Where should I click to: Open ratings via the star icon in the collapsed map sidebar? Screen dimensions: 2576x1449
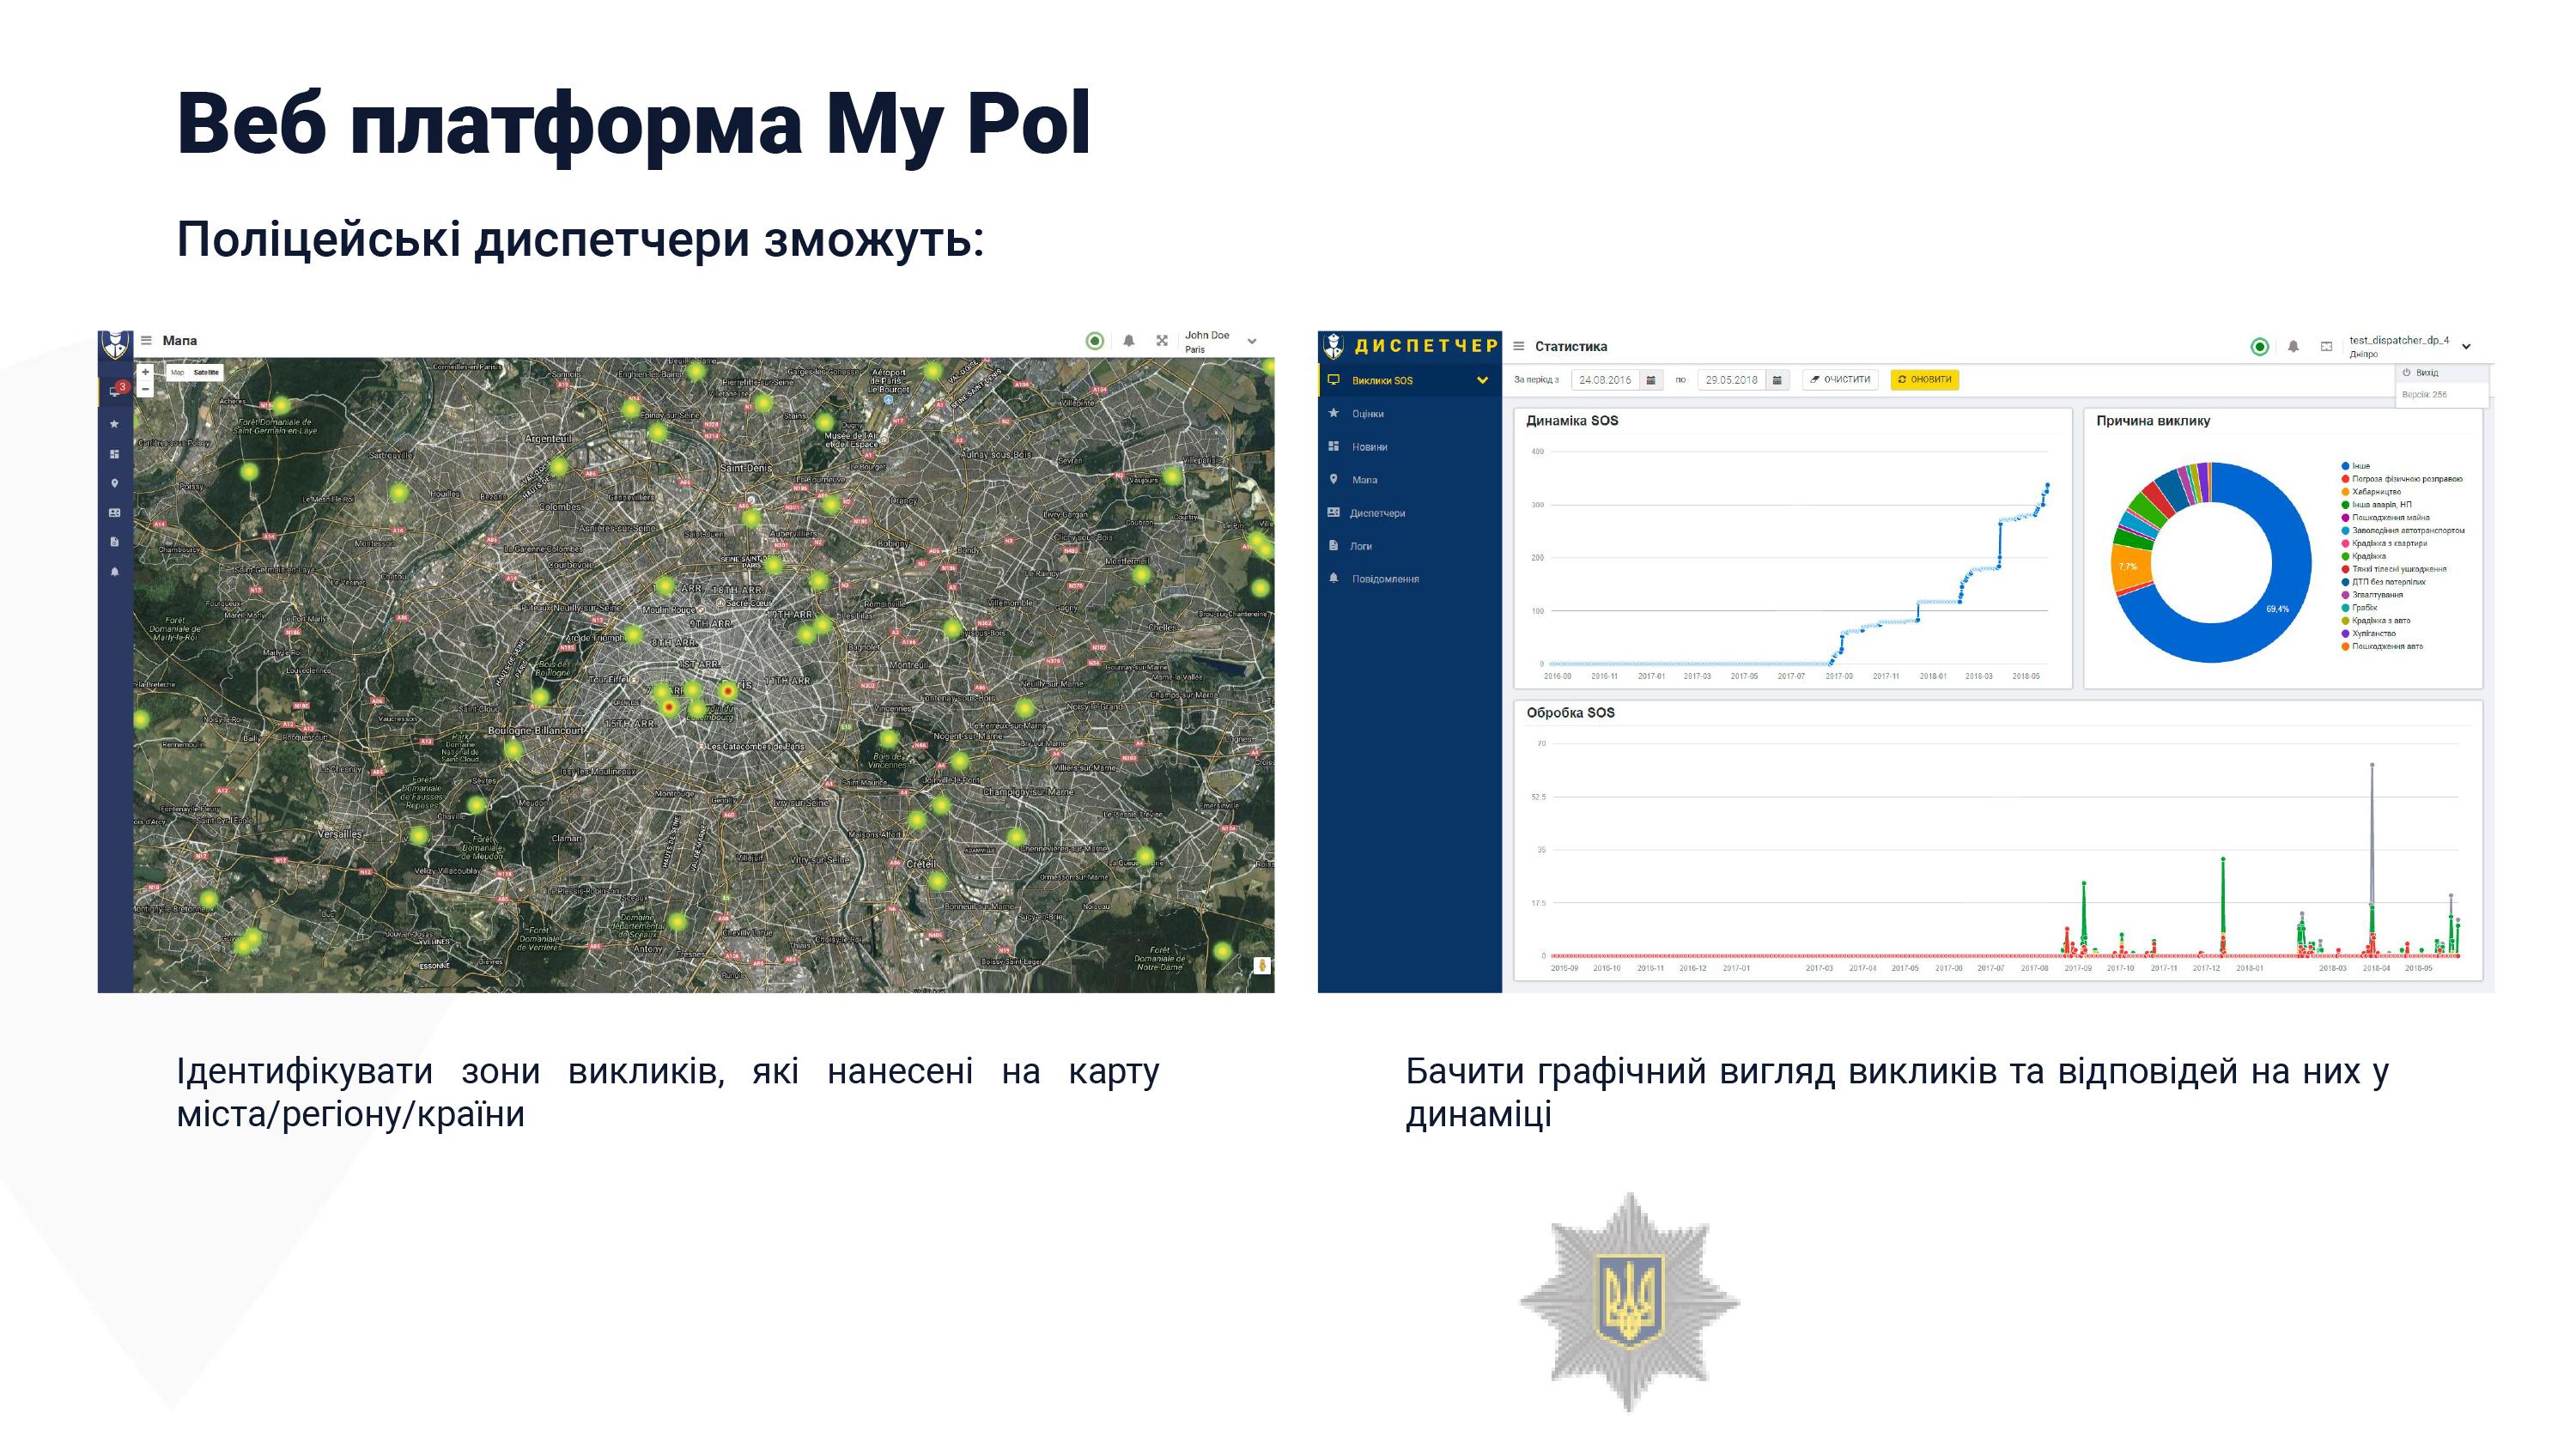click(115, 424)
